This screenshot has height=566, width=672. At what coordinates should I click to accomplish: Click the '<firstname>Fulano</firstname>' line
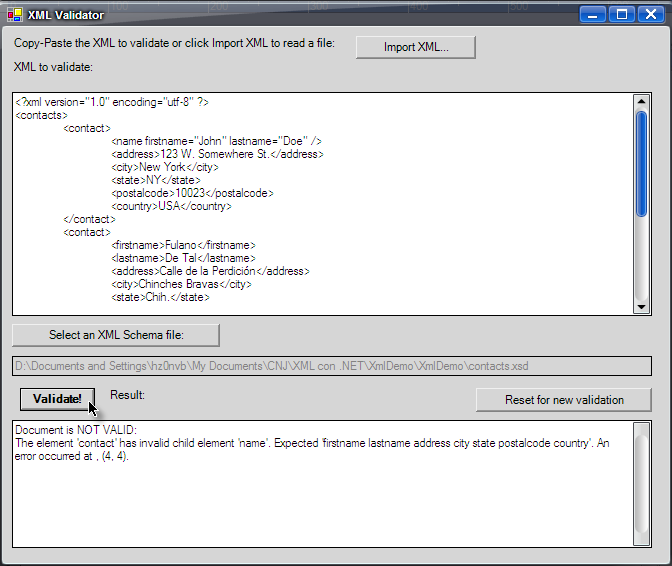183,245
